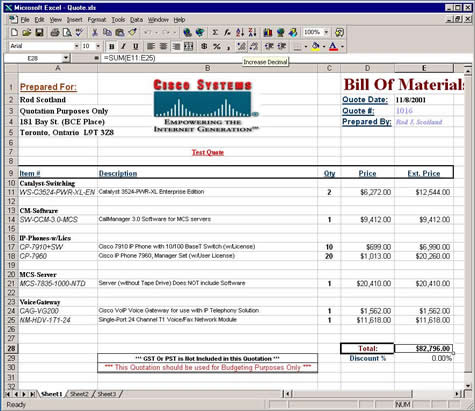Open the Font Color red A swatch
475x411 pixels.
tap(333, 46)
